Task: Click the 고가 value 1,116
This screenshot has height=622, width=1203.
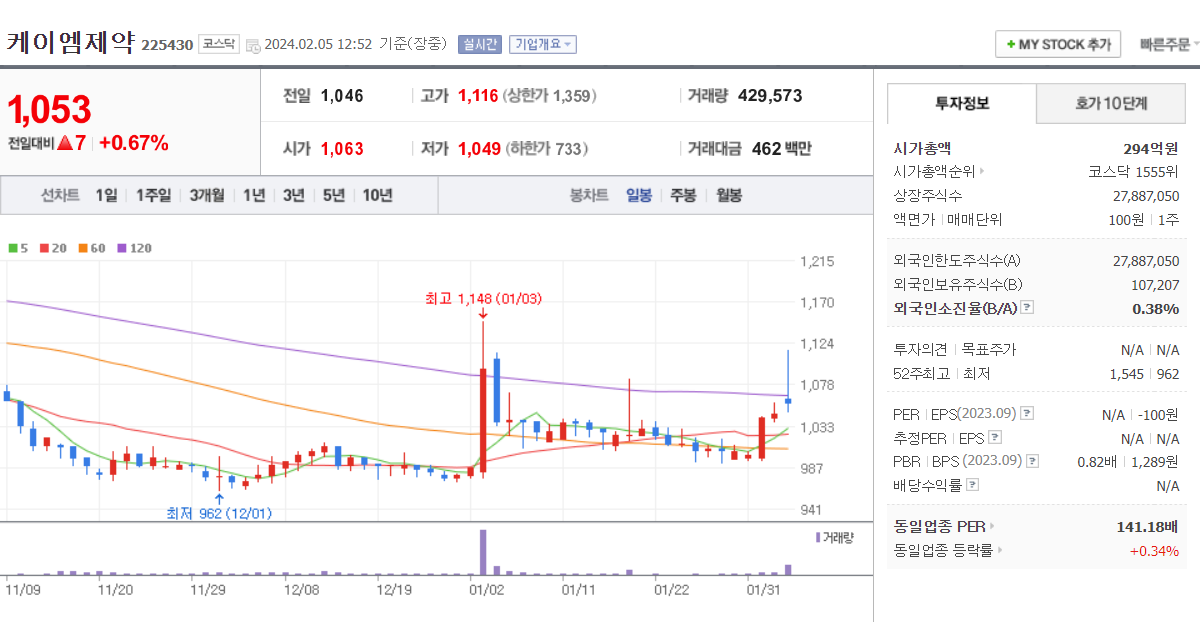Action: click(478, 96)
